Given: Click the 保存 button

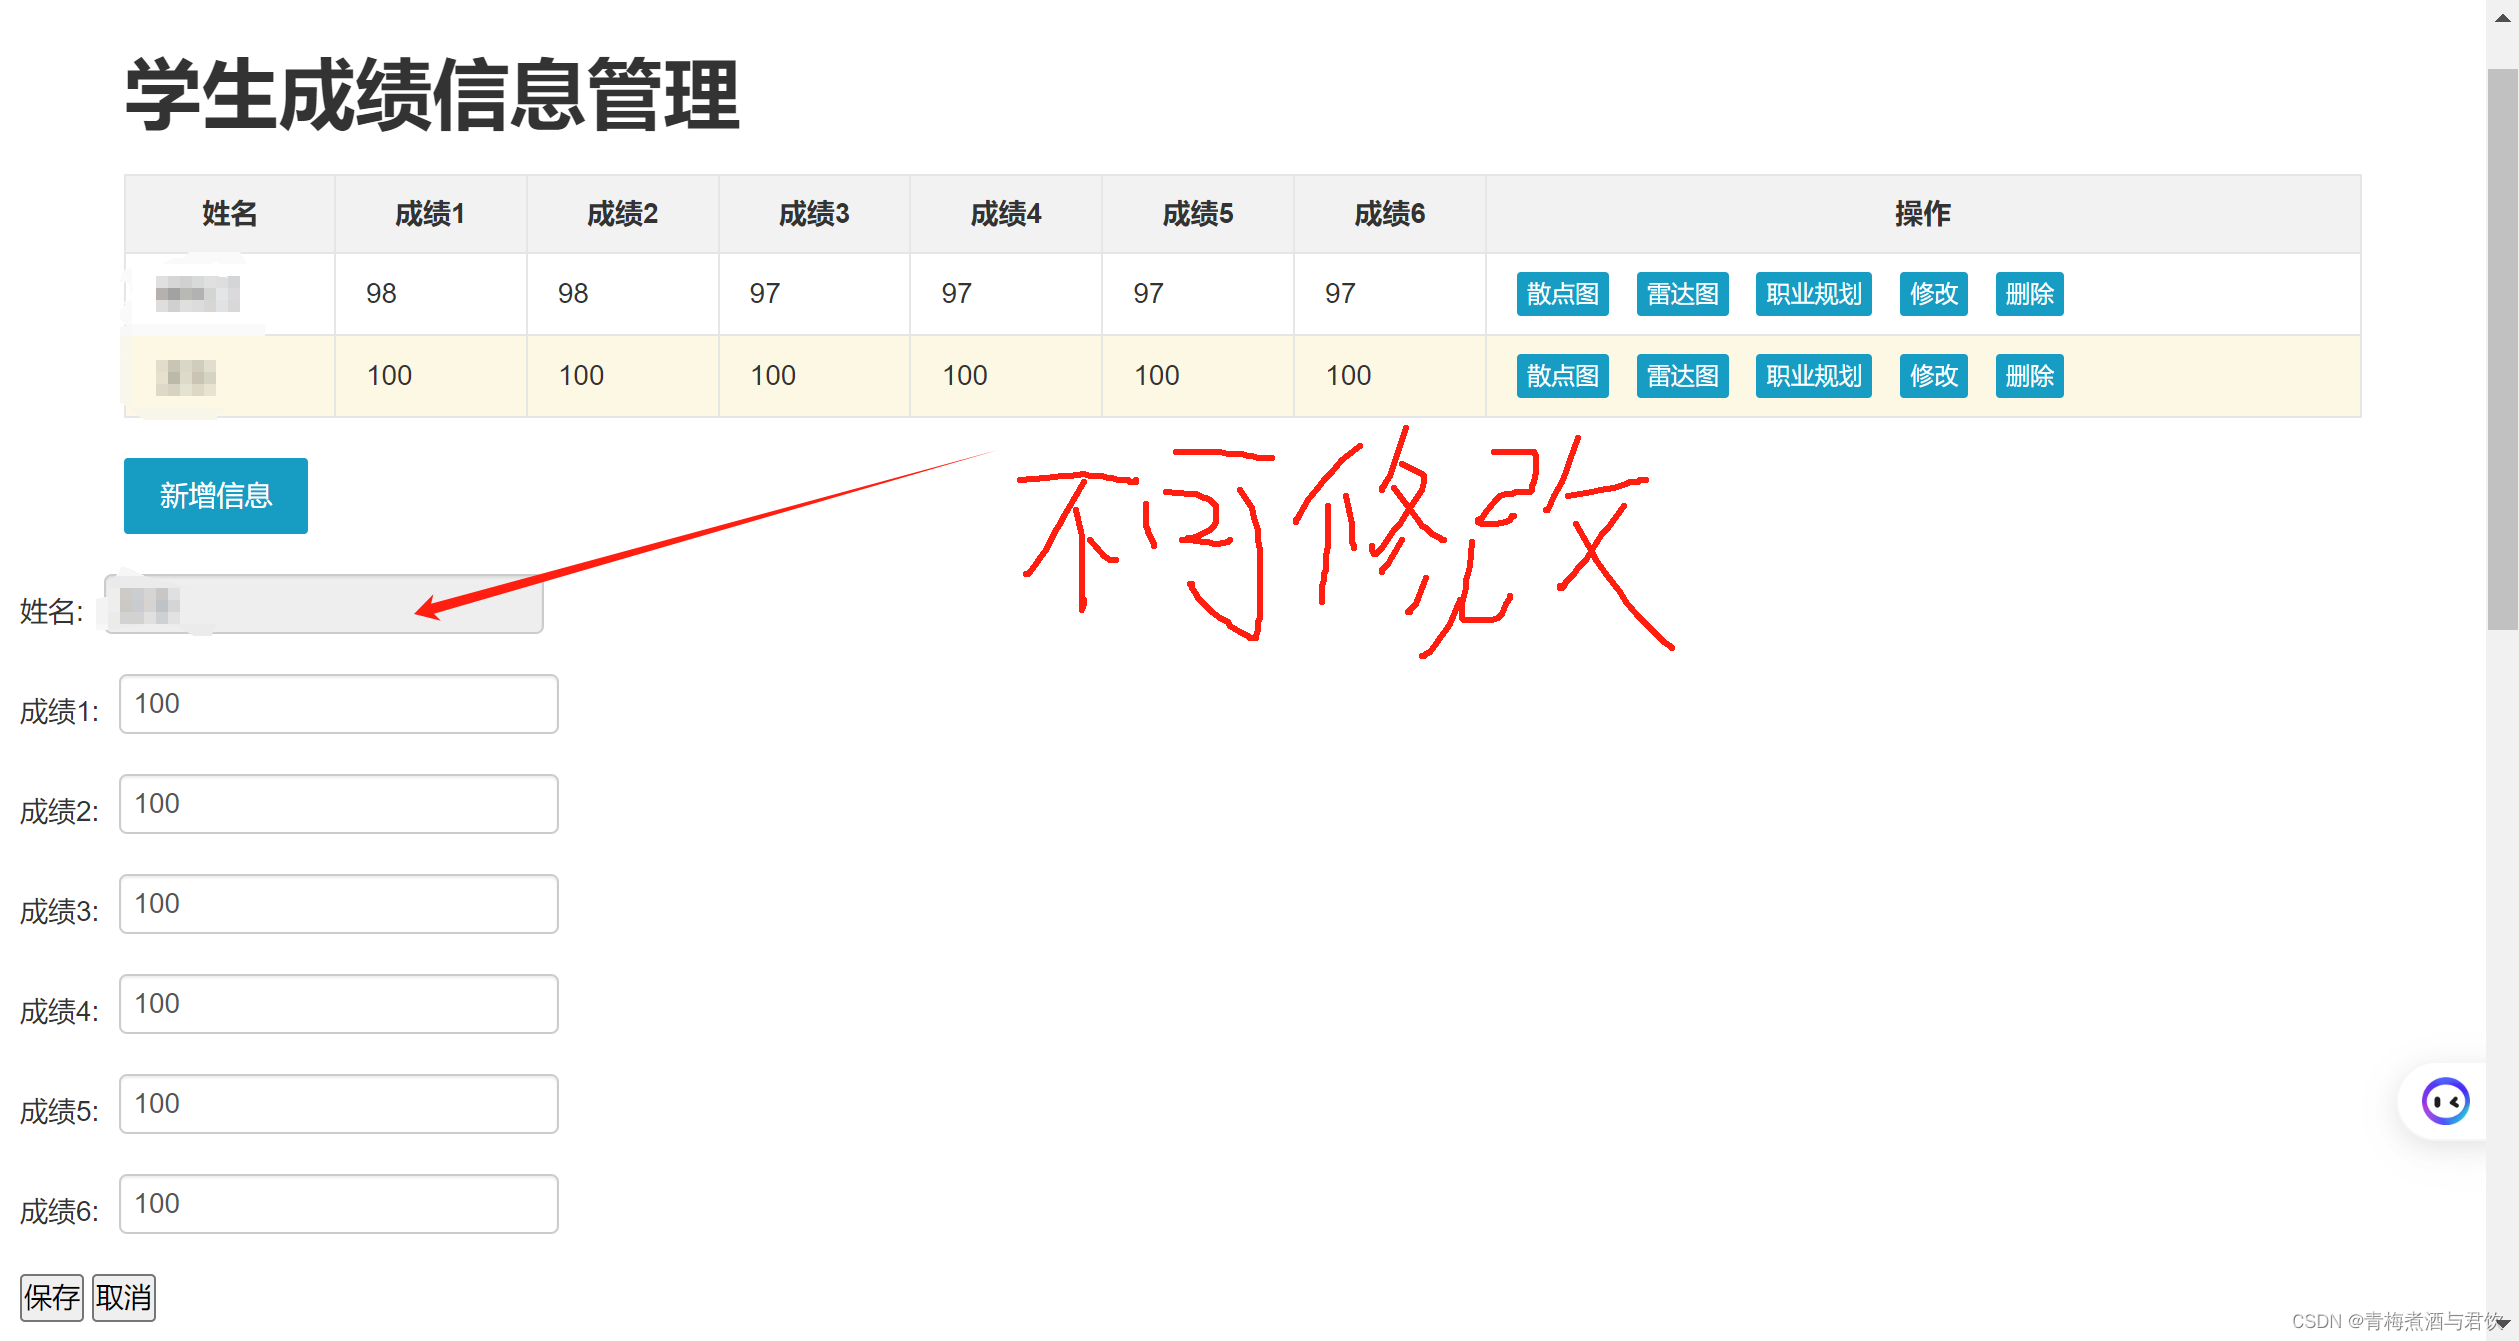Looking at the screenshot, I should tap(52, 1298).
